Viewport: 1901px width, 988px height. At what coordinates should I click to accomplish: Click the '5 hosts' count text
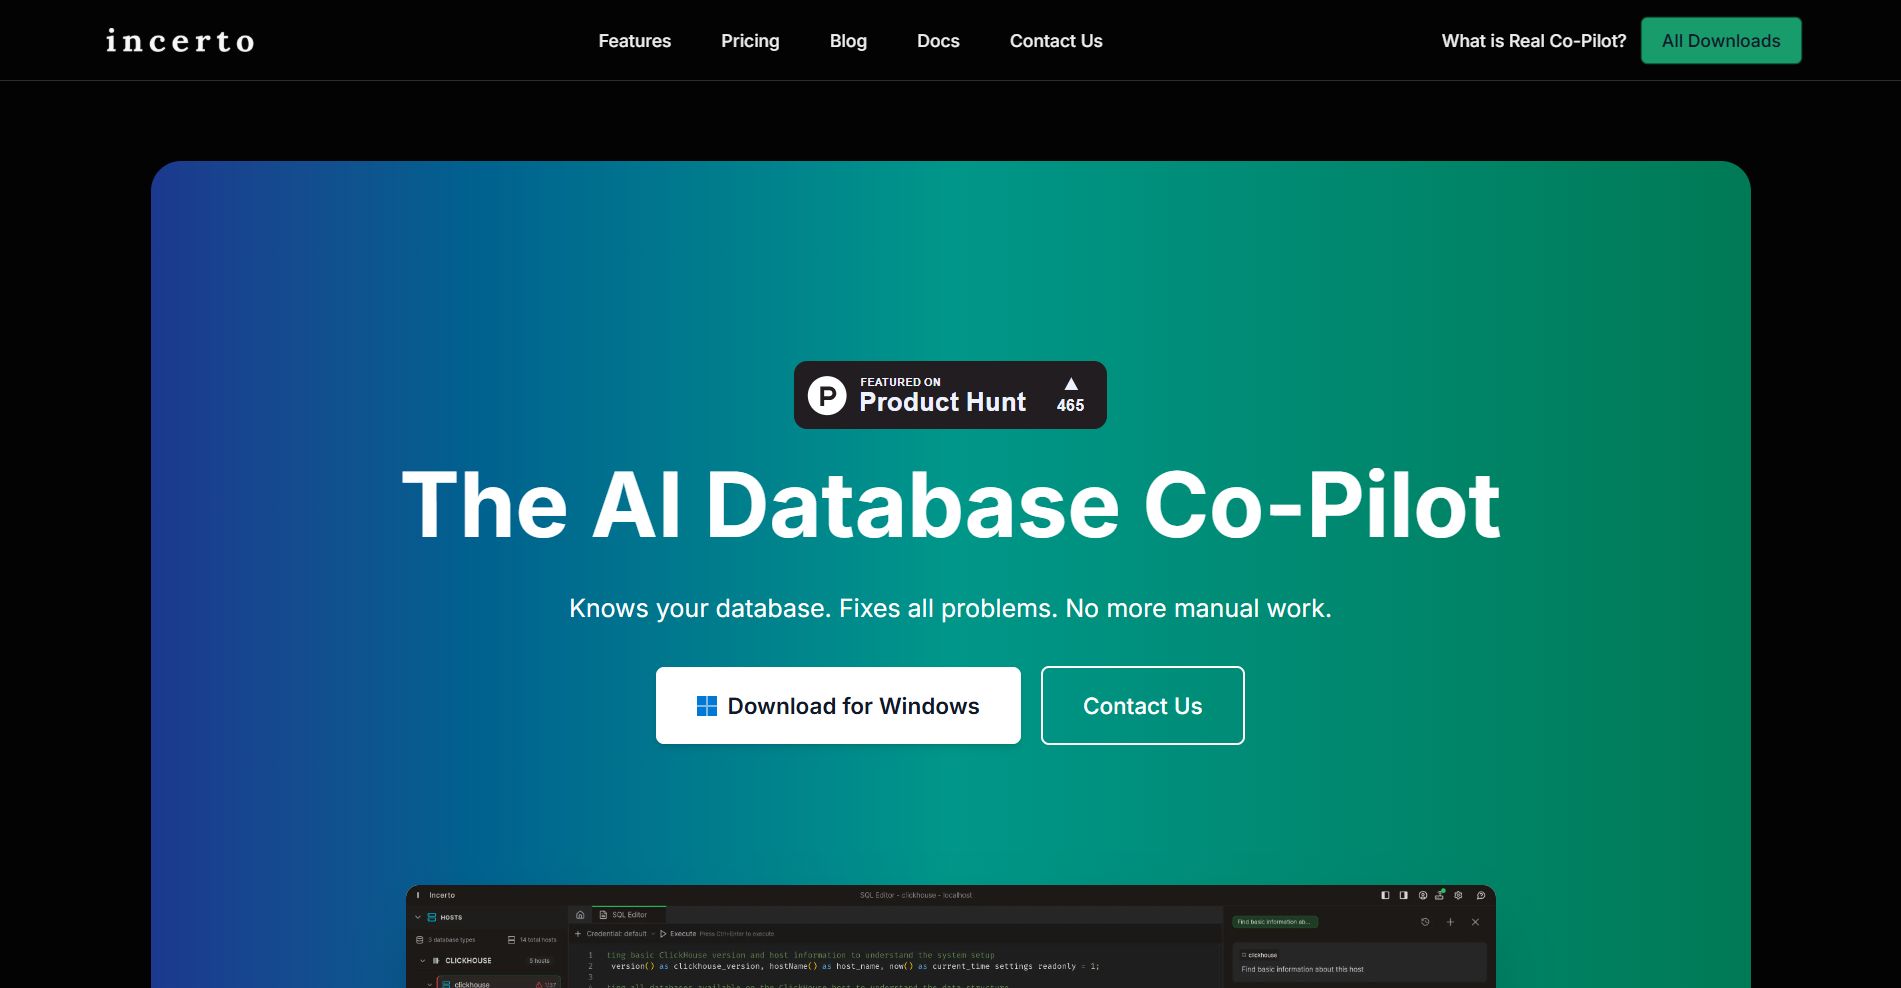(x=540, y=961)
